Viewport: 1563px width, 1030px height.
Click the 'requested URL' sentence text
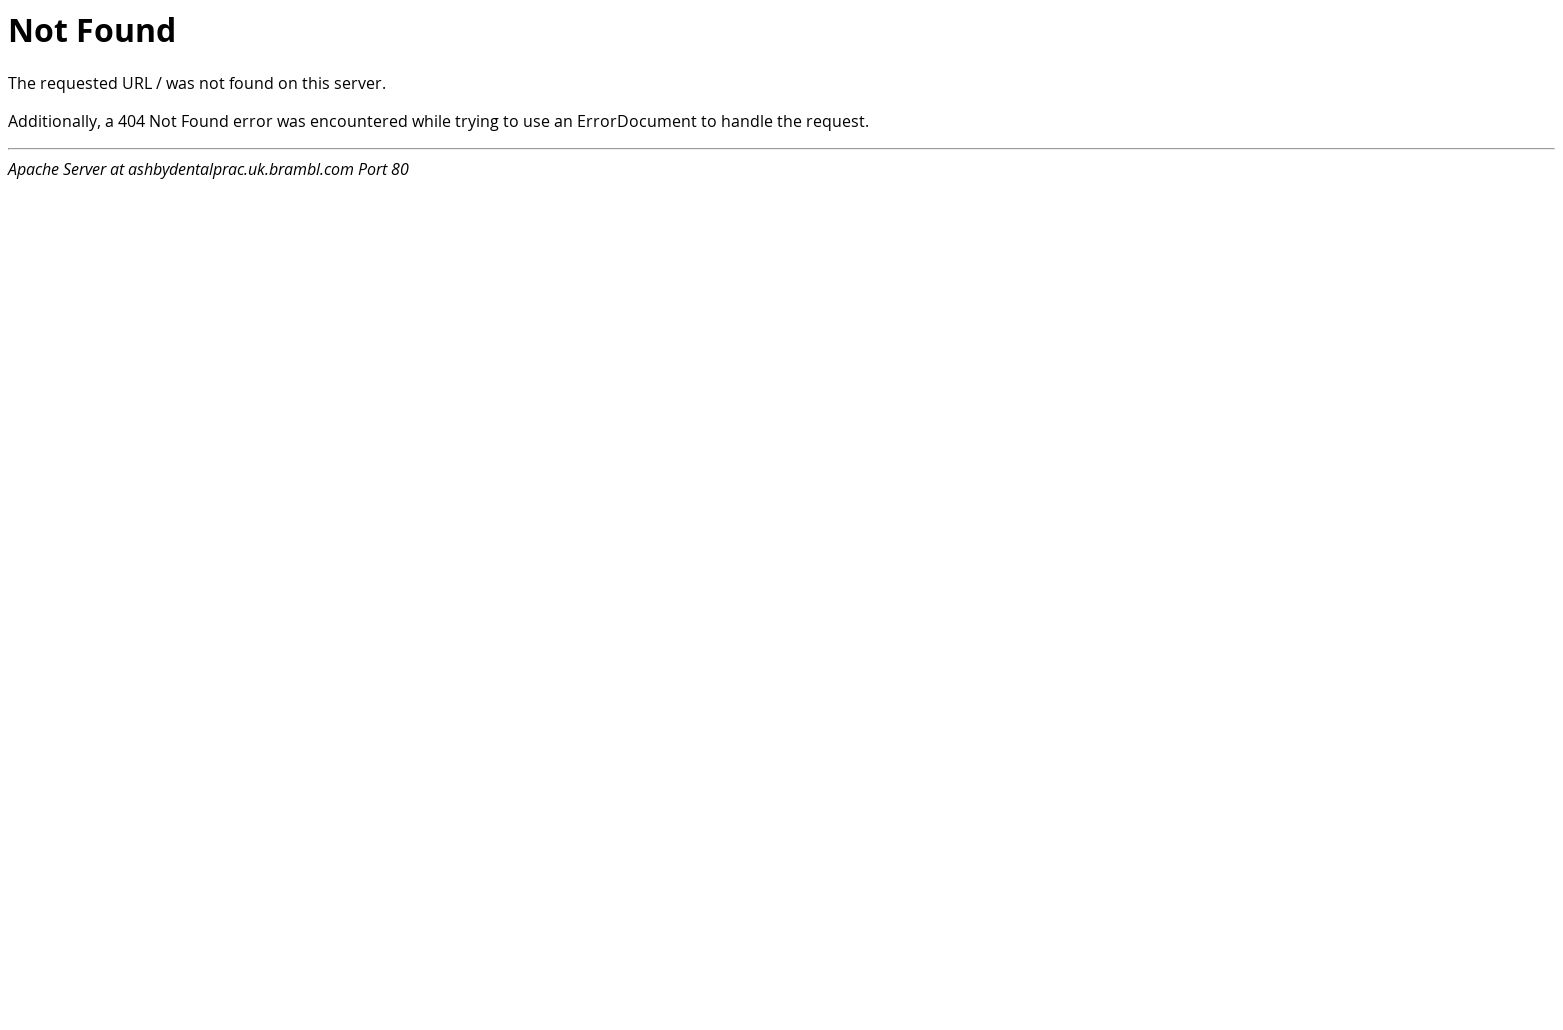tap(197, 83)
